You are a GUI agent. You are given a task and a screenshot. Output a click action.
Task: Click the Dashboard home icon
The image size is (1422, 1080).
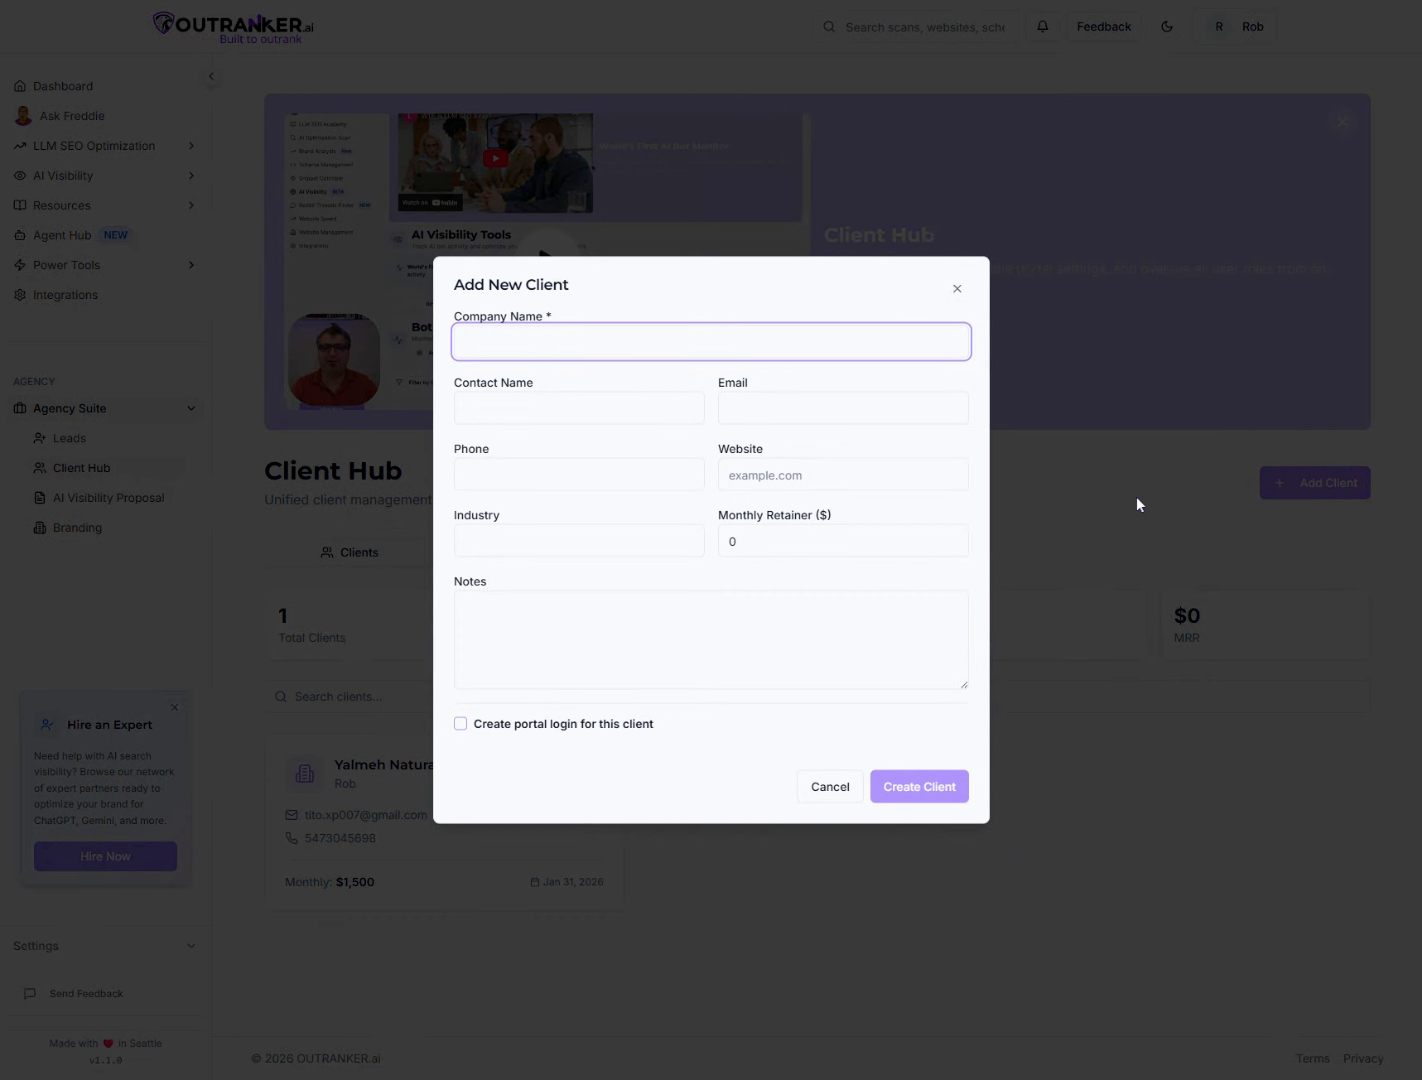pos(20,86)
